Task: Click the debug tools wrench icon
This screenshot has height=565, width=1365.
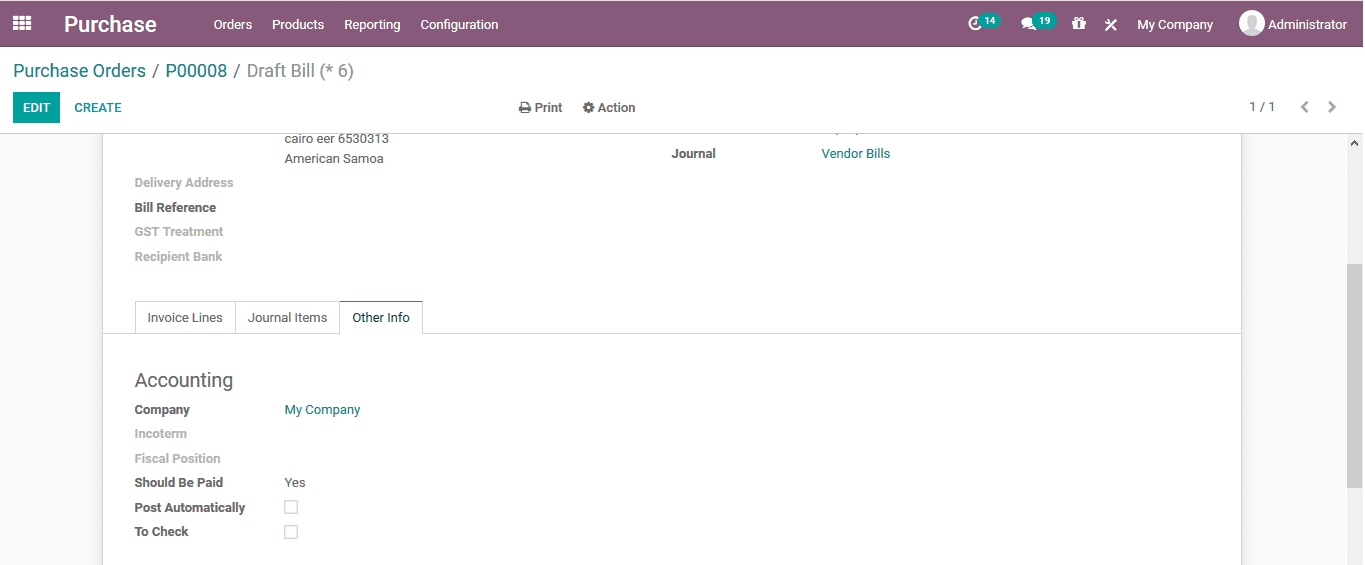Action: (1110, 25)
